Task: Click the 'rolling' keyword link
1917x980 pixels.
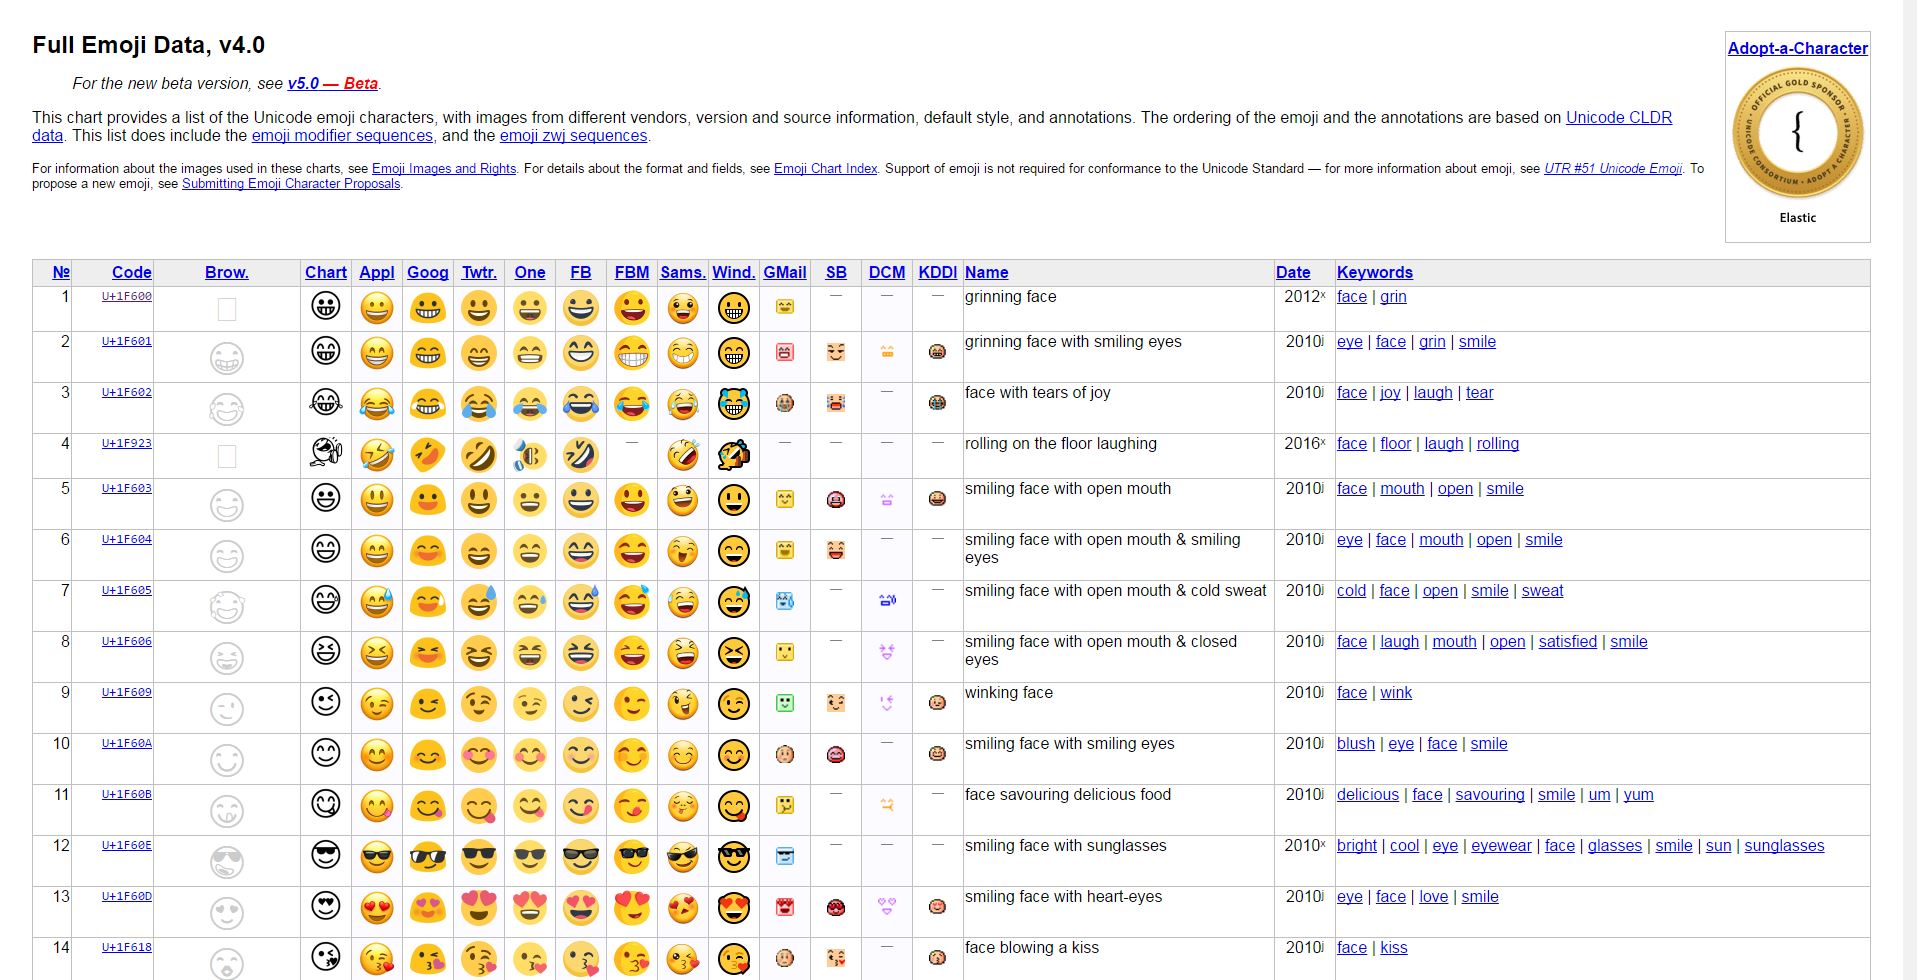Action: pyautogui.click(x=1497, y=444)
